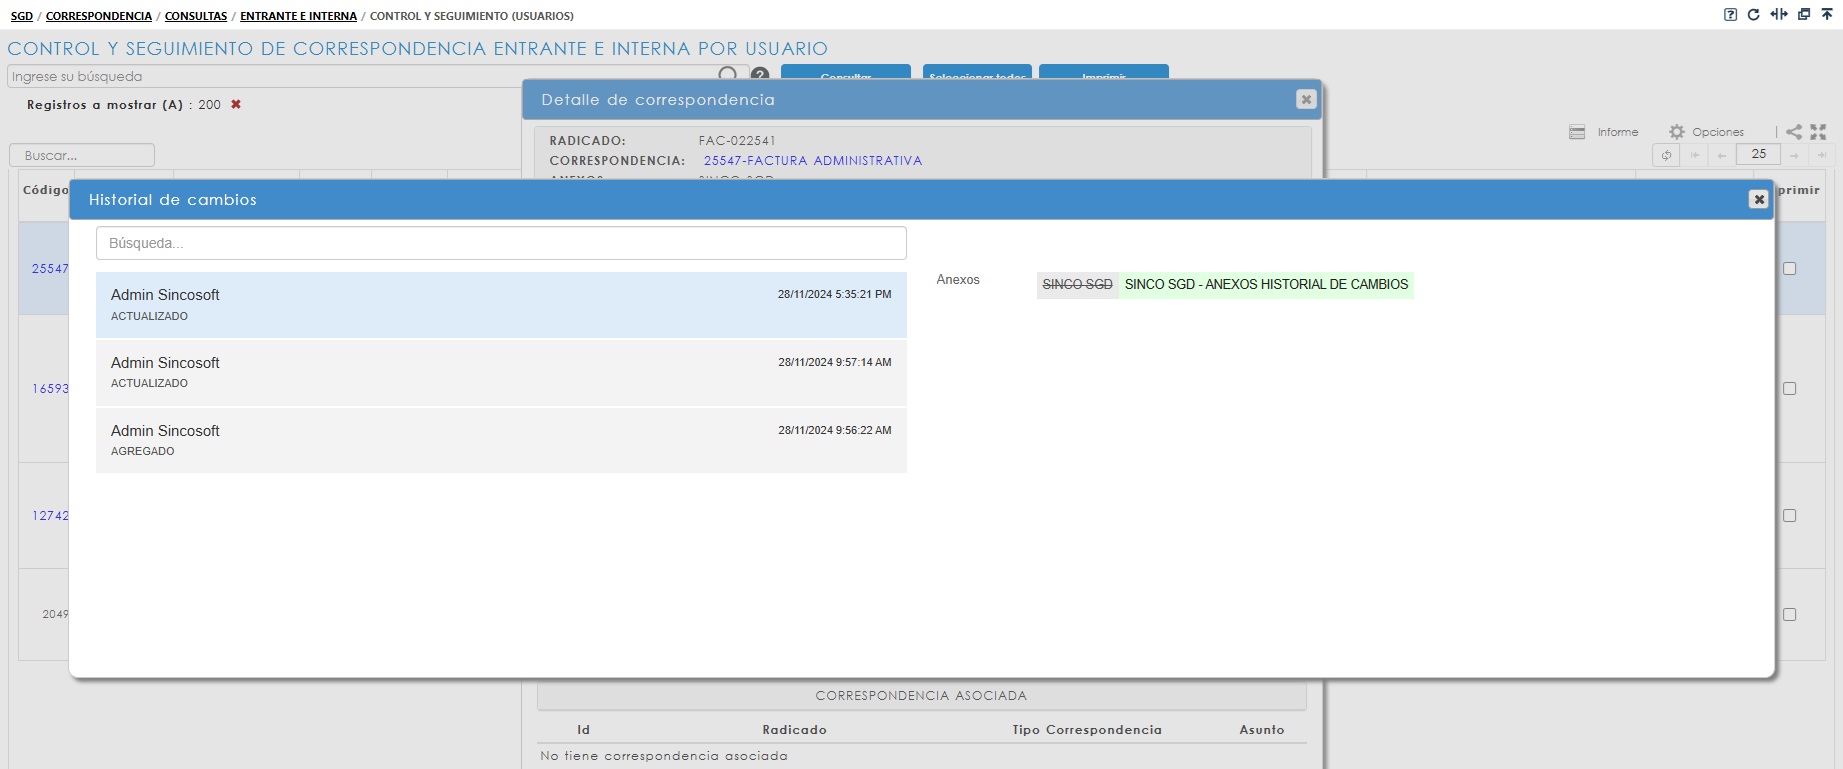Click the Seleccionar todos button
Screen dimensions: 1843x769
click(977, 72)
